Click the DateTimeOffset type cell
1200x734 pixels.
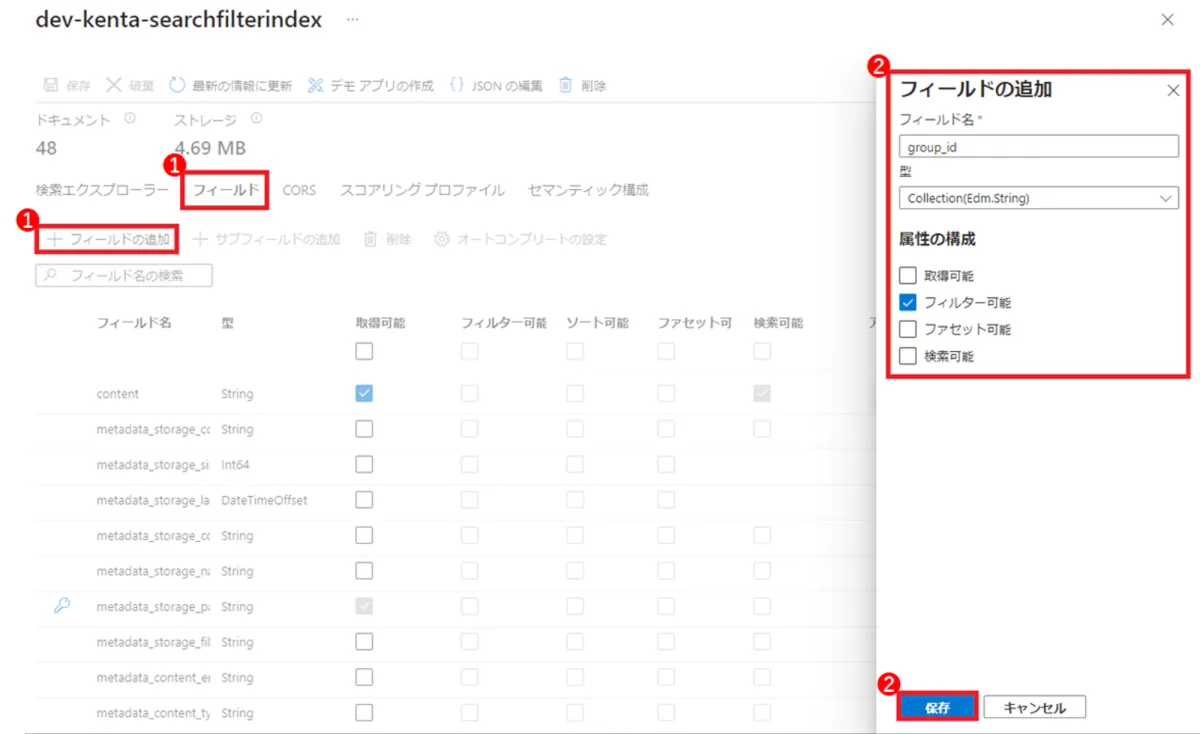point(264,500)
